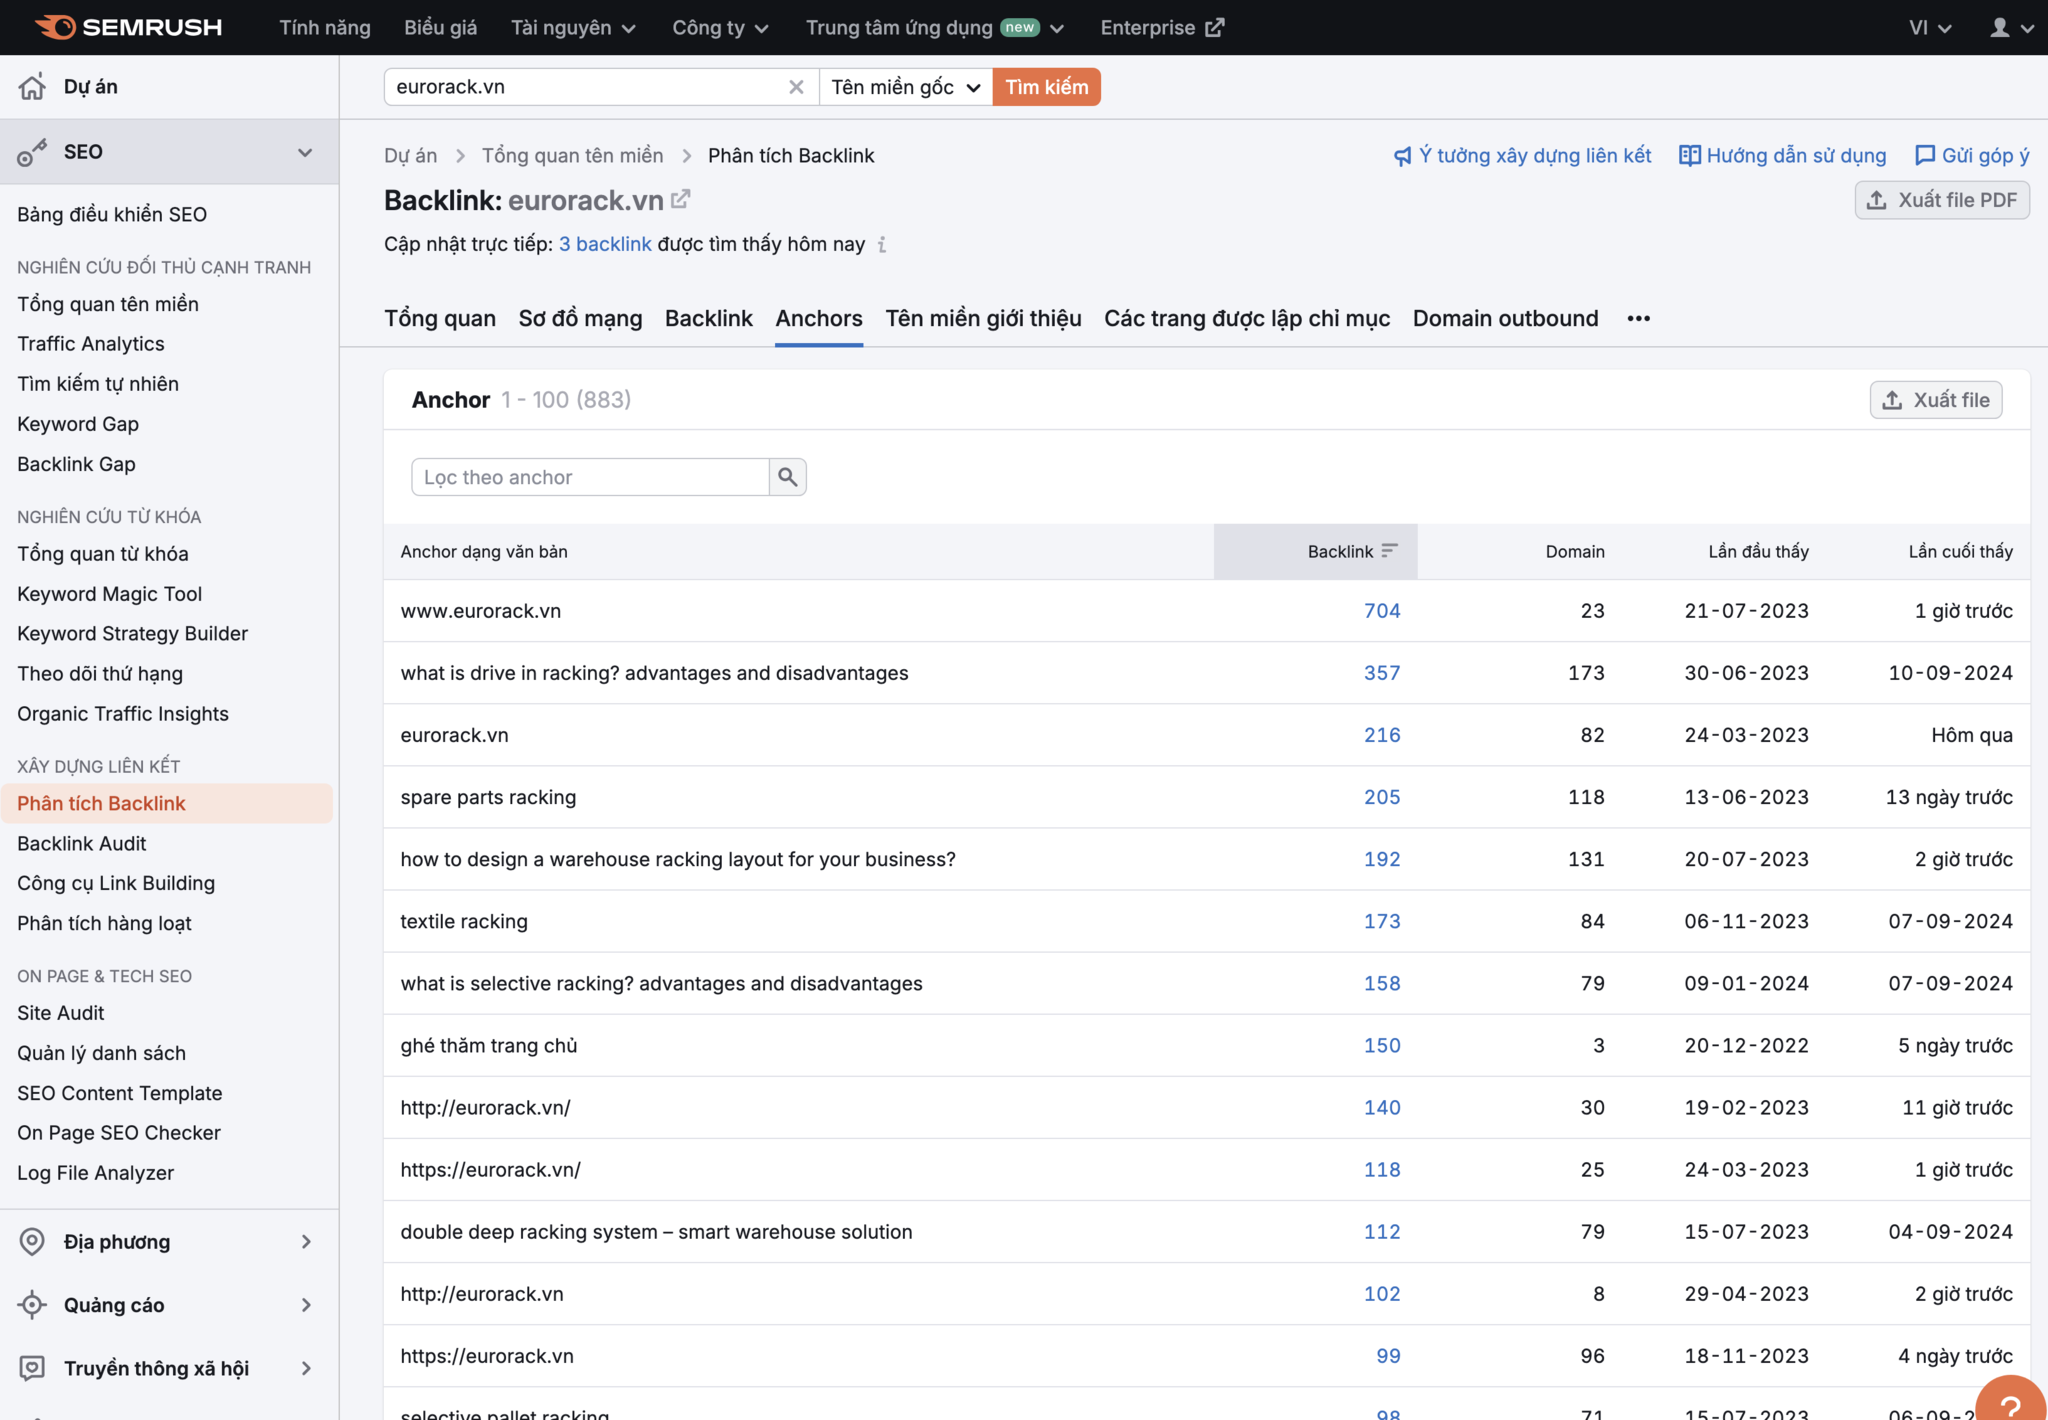2048x1420 pixels.
Task: Open Ý tưởng xây dựng liên kết
Action: pyautogui.click(x=1522, y=155)
